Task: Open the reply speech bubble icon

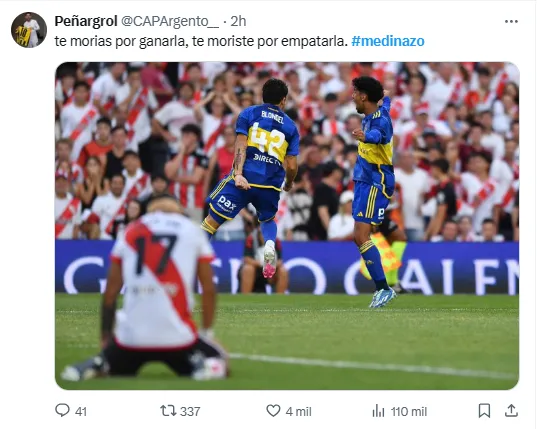Action: point(62,410)
